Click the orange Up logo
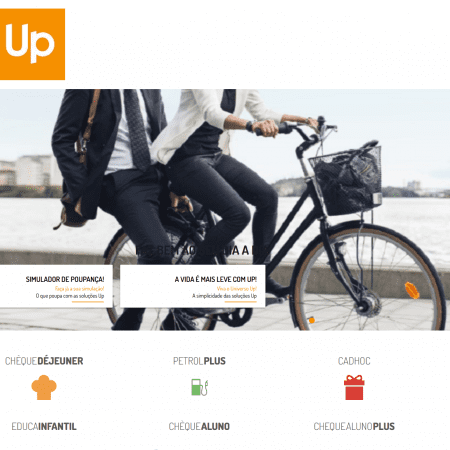 pyautogui.click(x=32, y=44)
